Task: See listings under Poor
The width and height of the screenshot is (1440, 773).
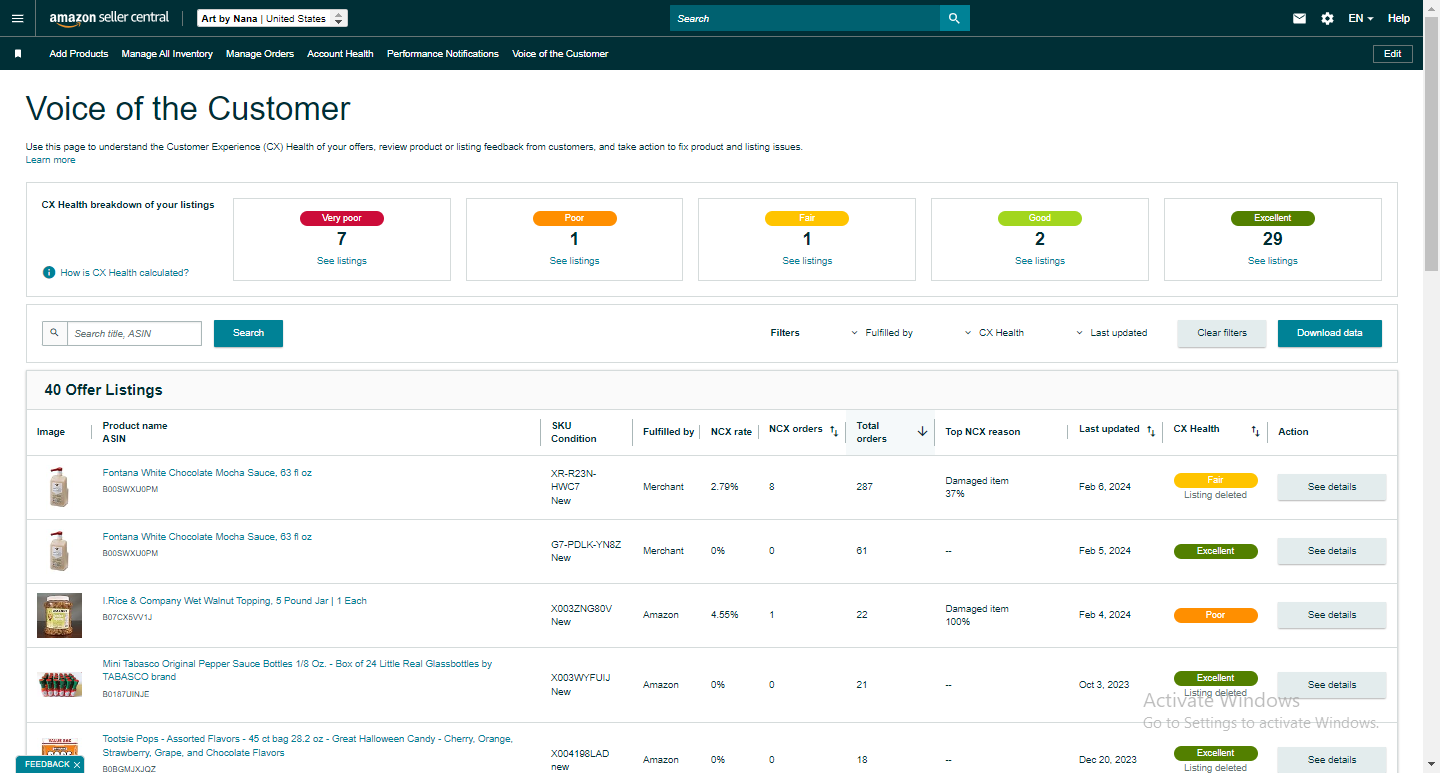Action: coord(575,261)
